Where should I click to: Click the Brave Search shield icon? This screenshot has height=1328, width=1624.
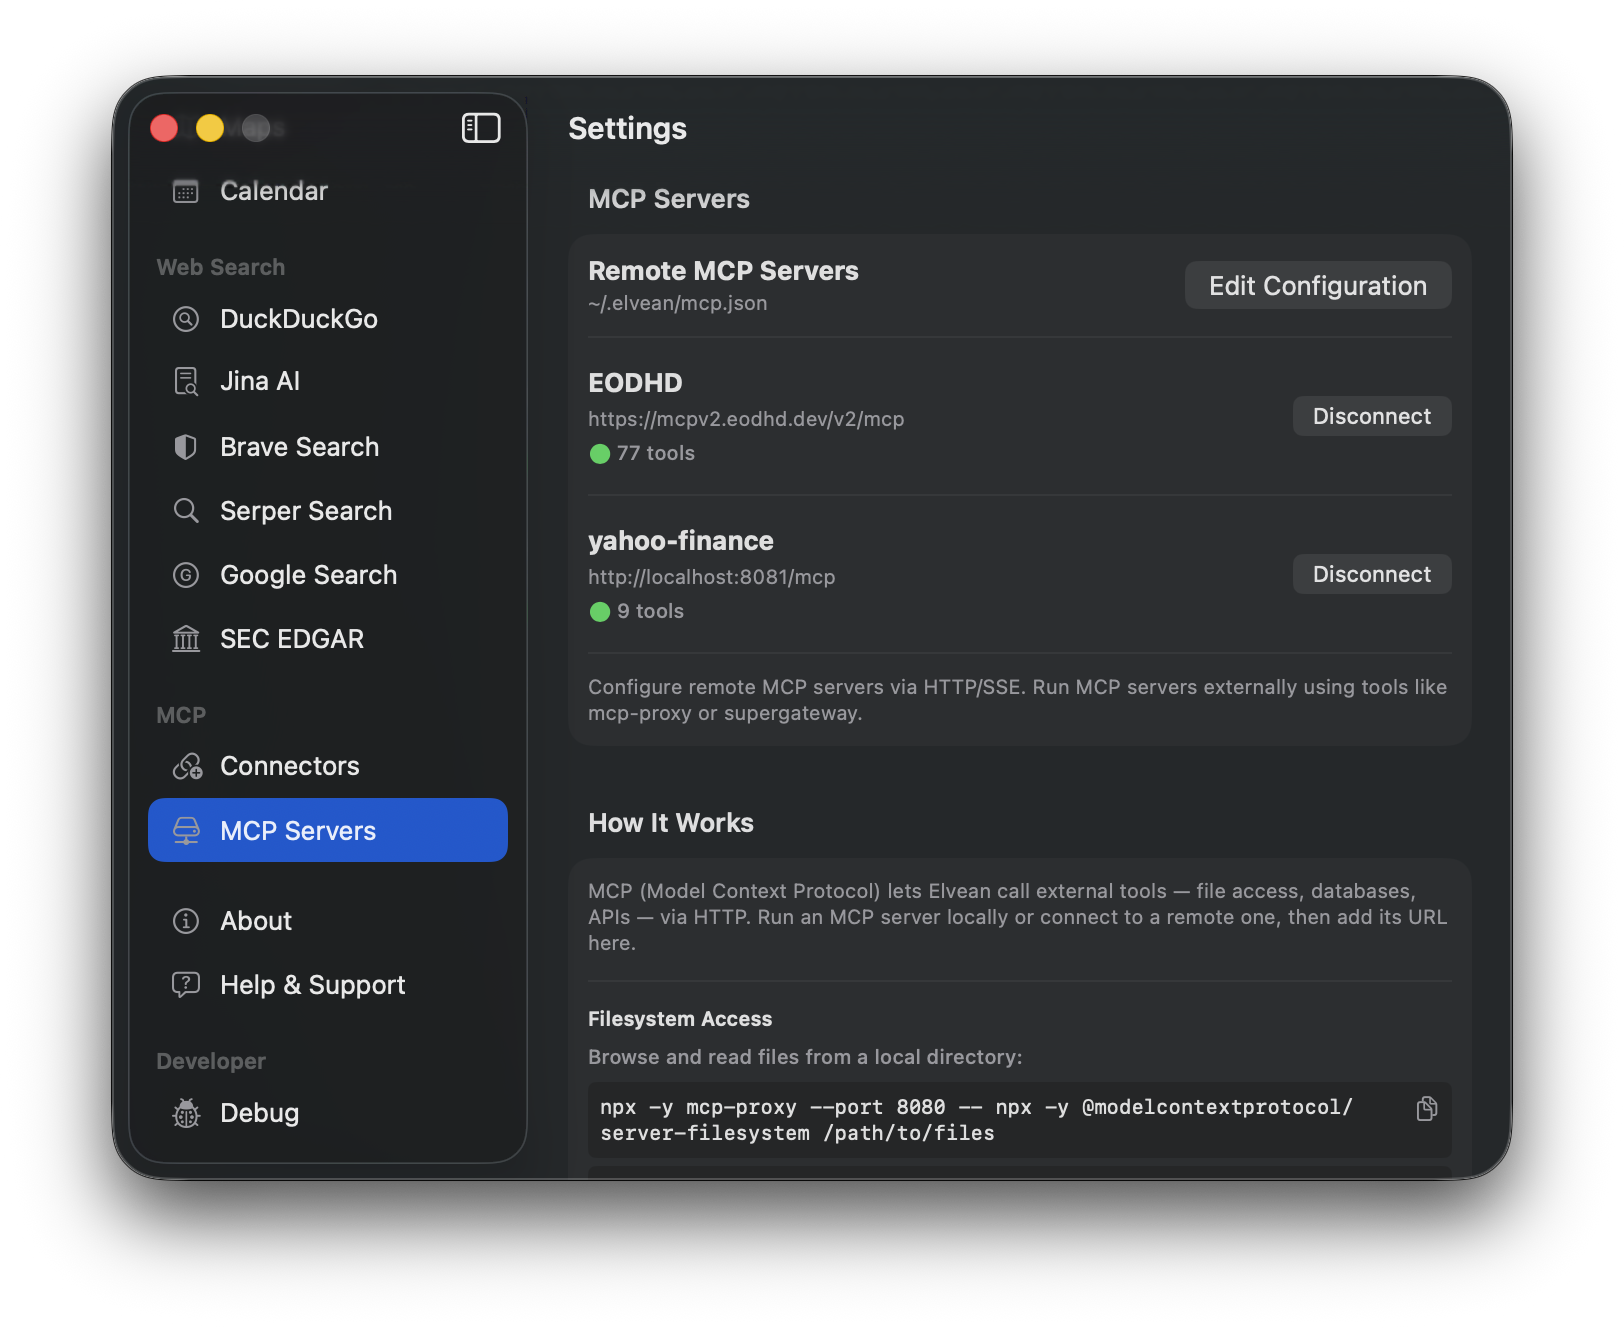tap(186, 447)
